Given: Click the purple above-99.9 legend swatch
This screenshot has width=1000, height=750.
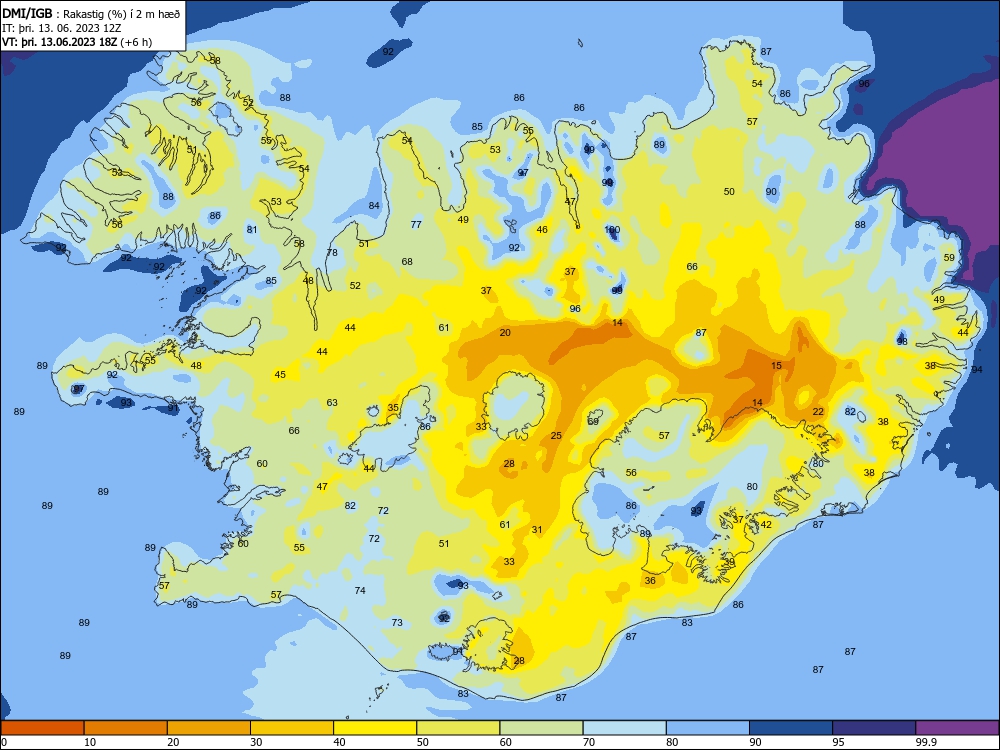Looking at the screenshot, I should pos(957,728).
